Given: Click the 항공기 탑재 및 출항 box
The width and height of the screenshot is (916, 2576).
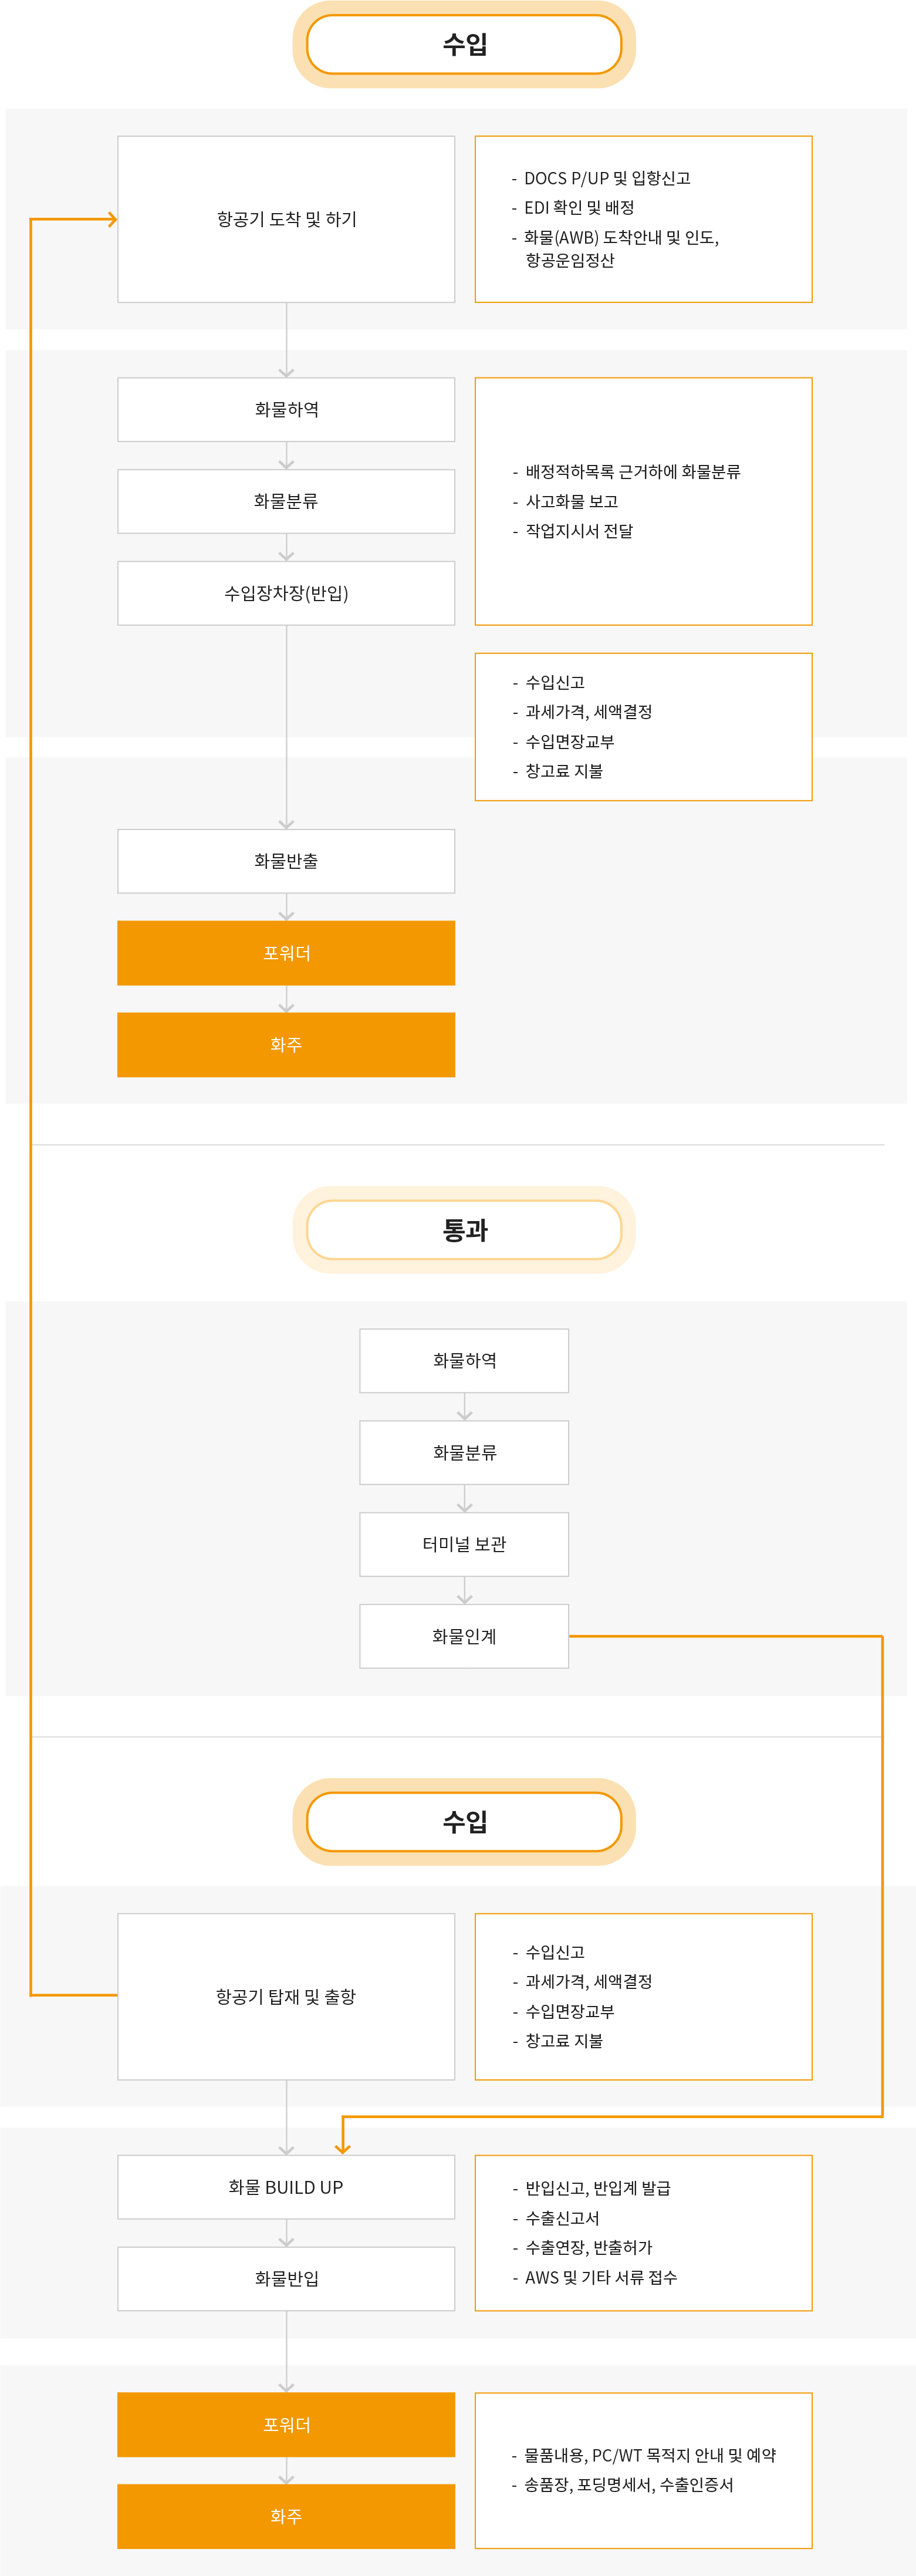Looking at the screenshot, I should coord(286,1996).
